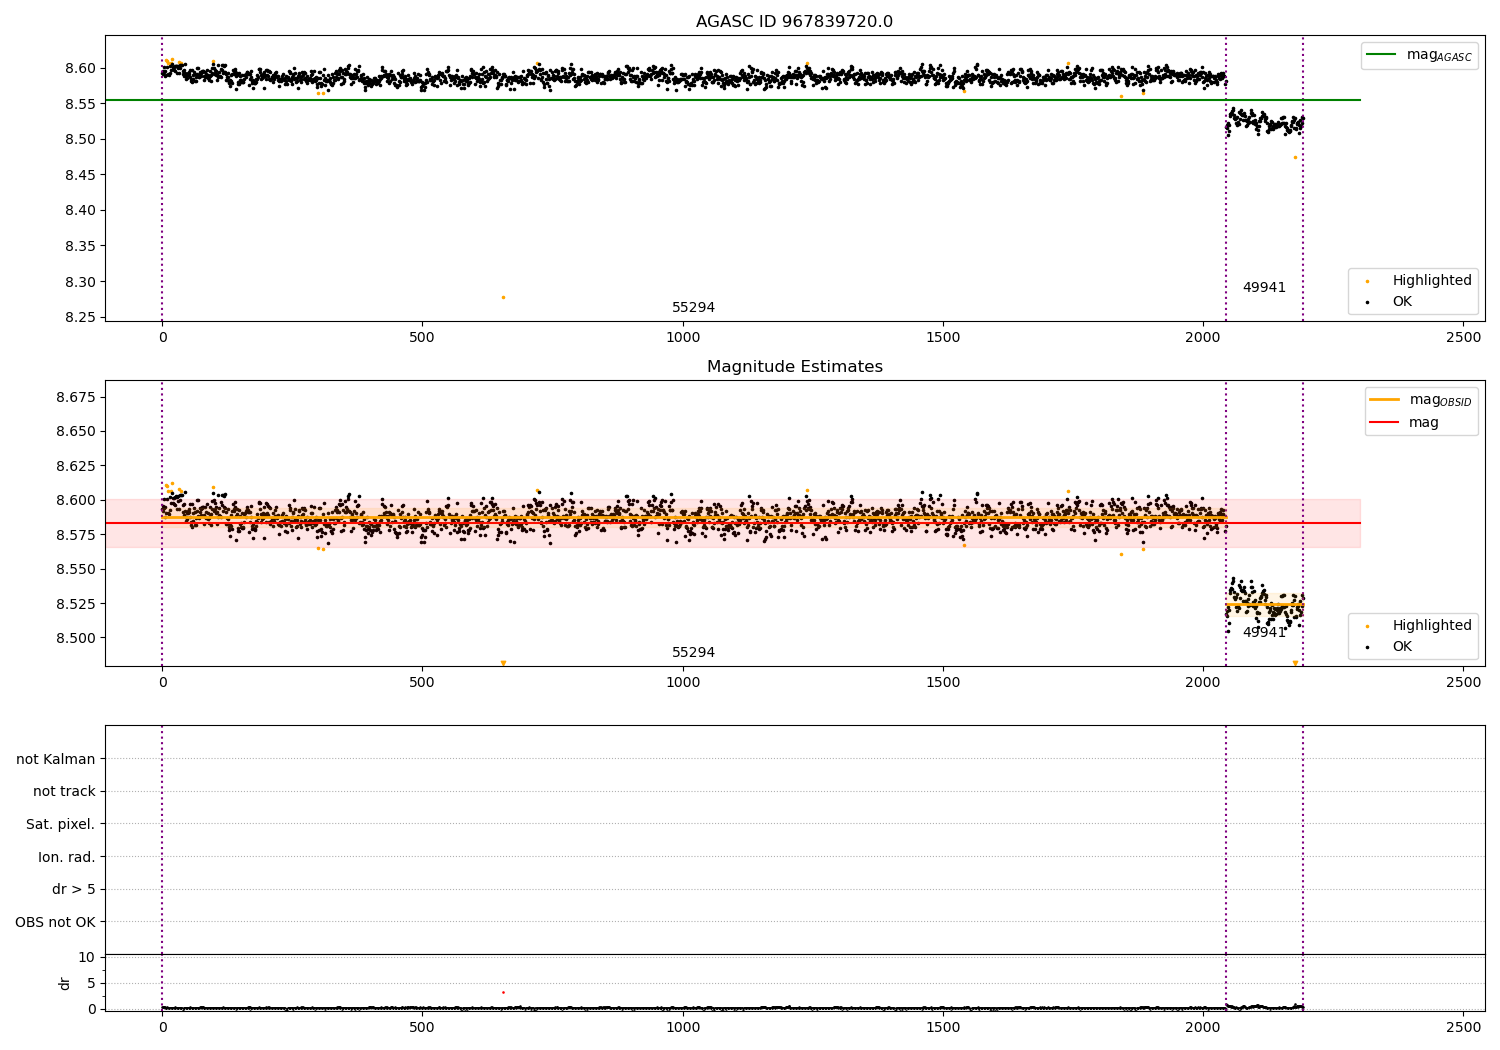Click the 'OBS not OK' axis label

(56, 922)
